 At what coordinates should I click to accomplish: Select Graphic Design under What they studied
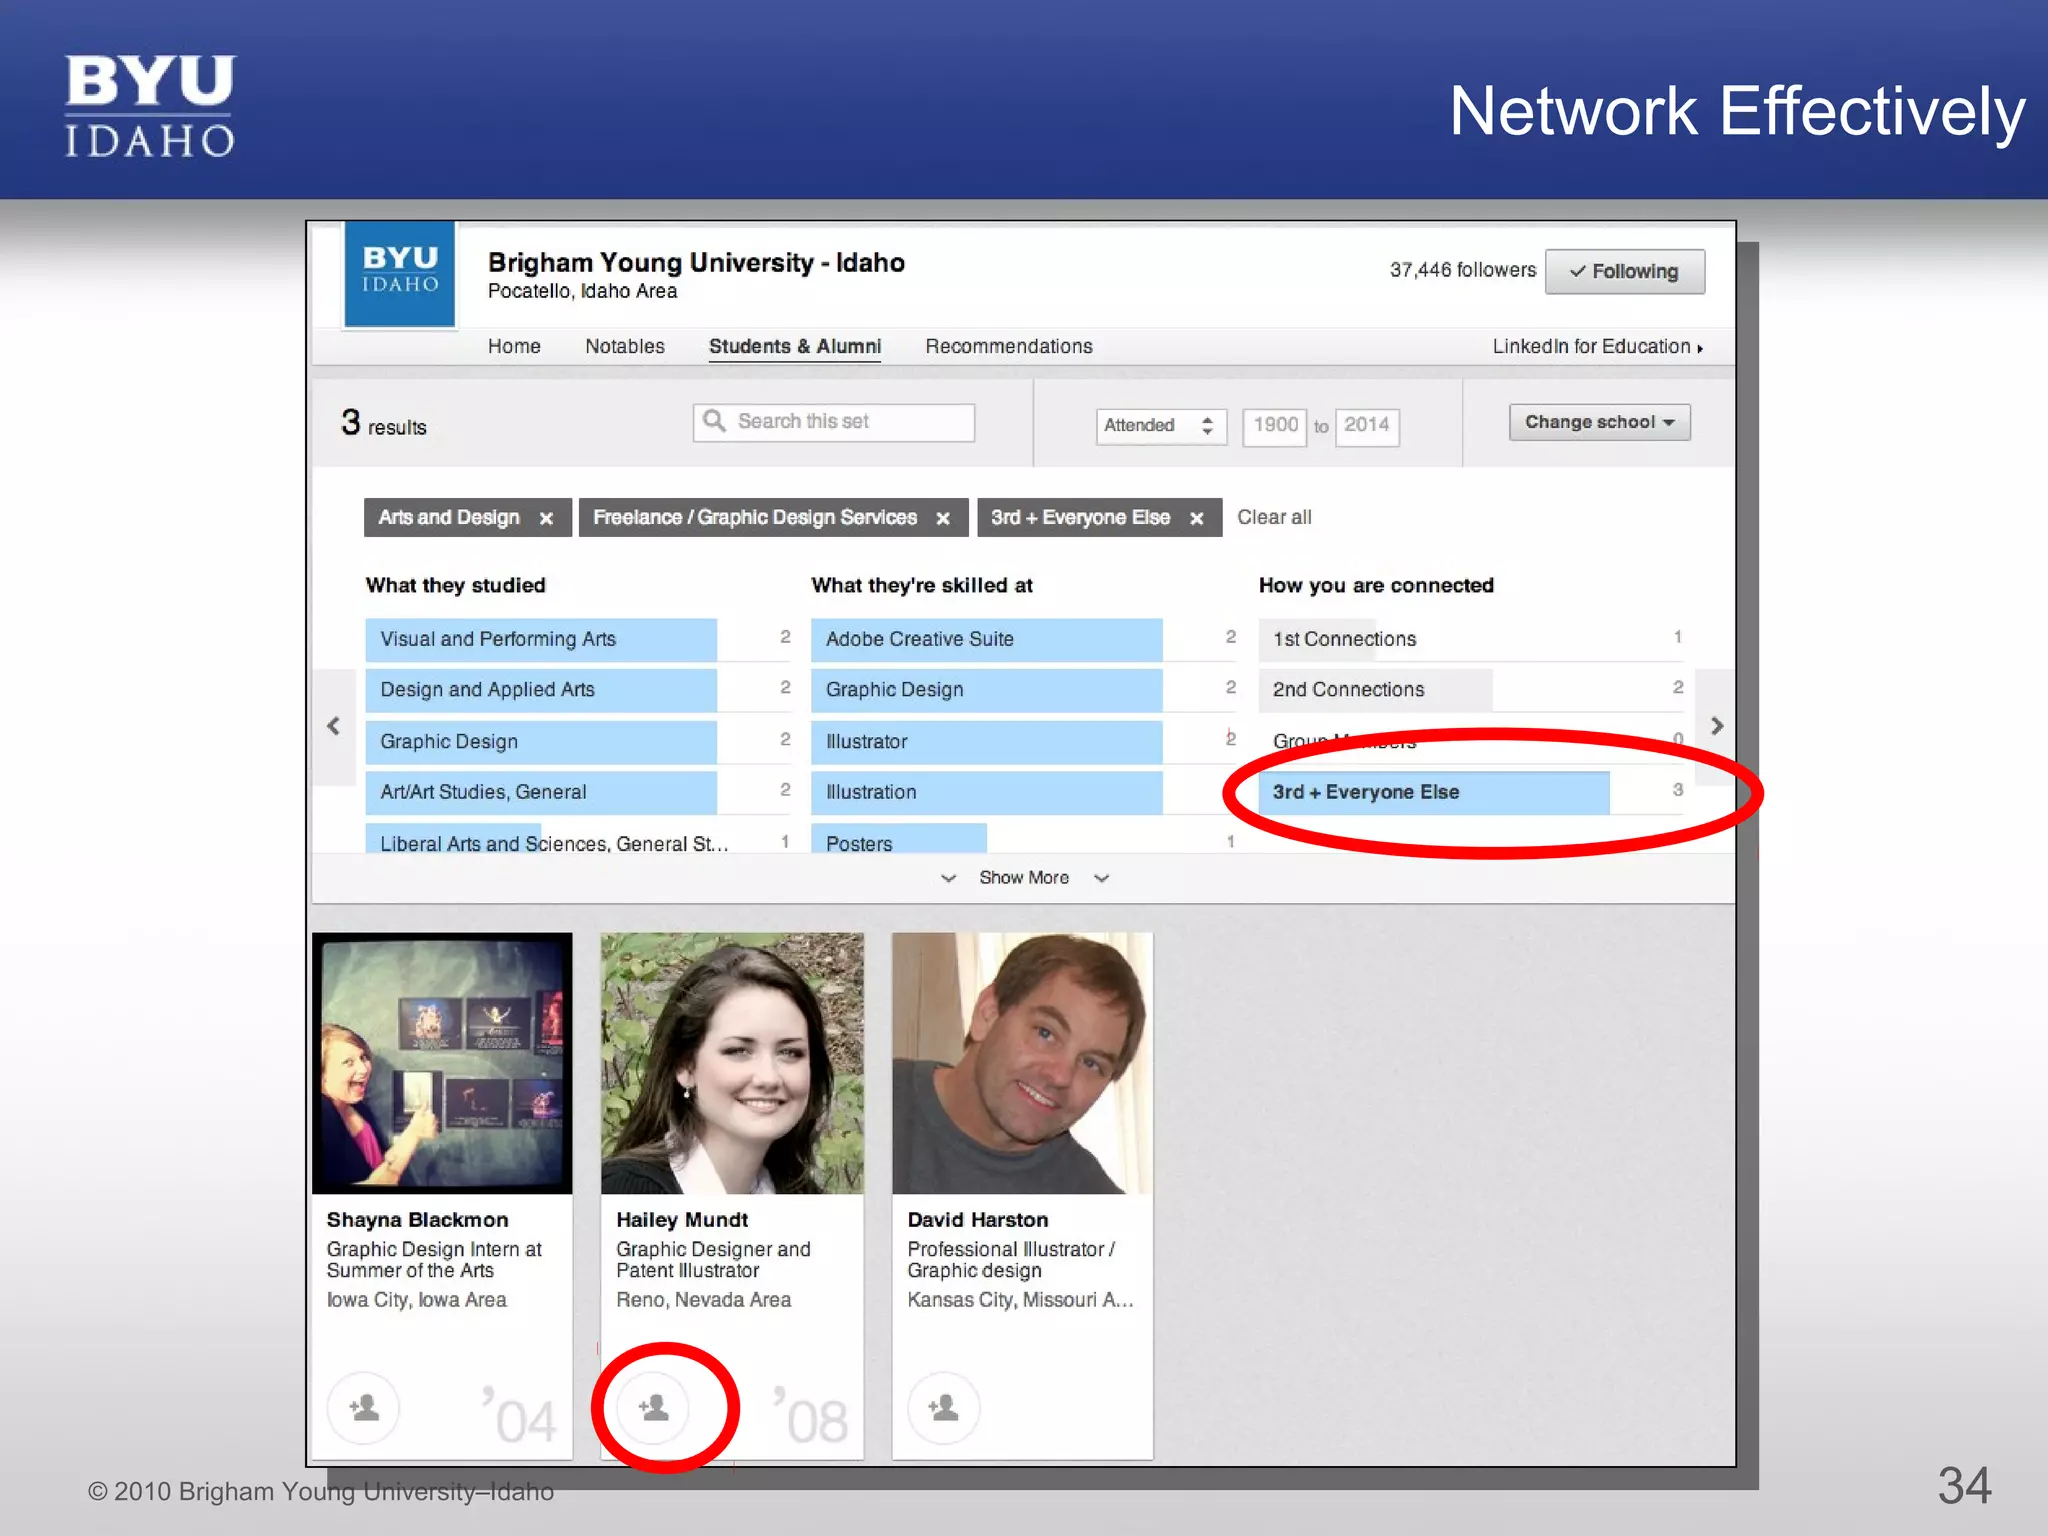[541, 742]
